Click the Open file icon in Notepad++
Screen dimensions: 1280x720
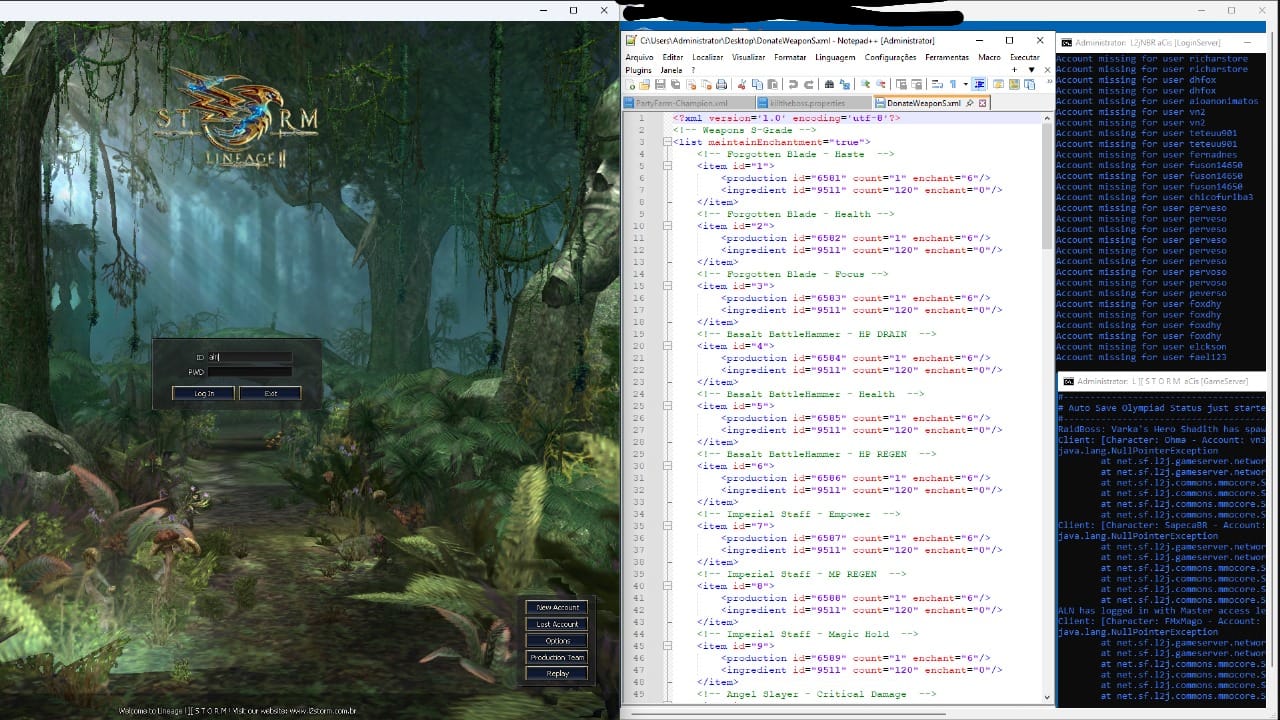click(x=645, y=84)
